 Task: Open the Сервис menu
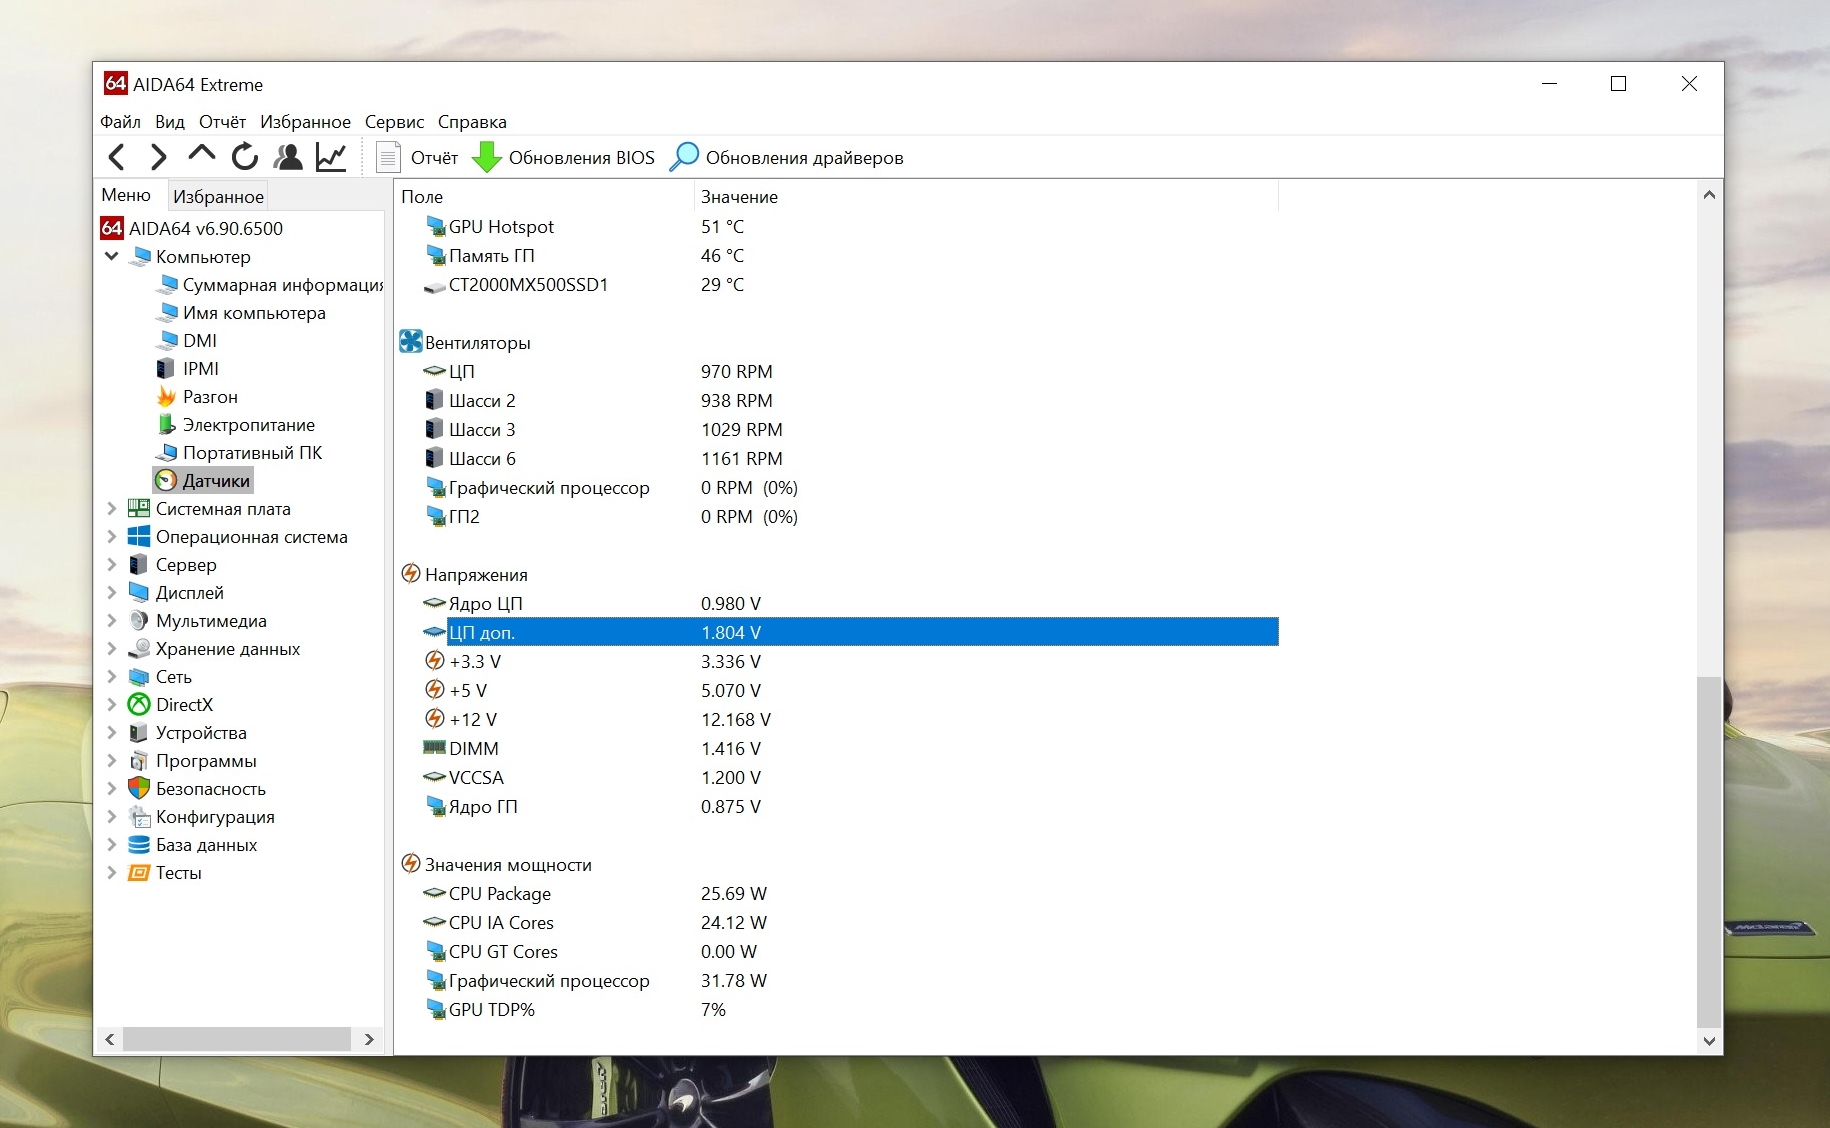tap(394, 122)
